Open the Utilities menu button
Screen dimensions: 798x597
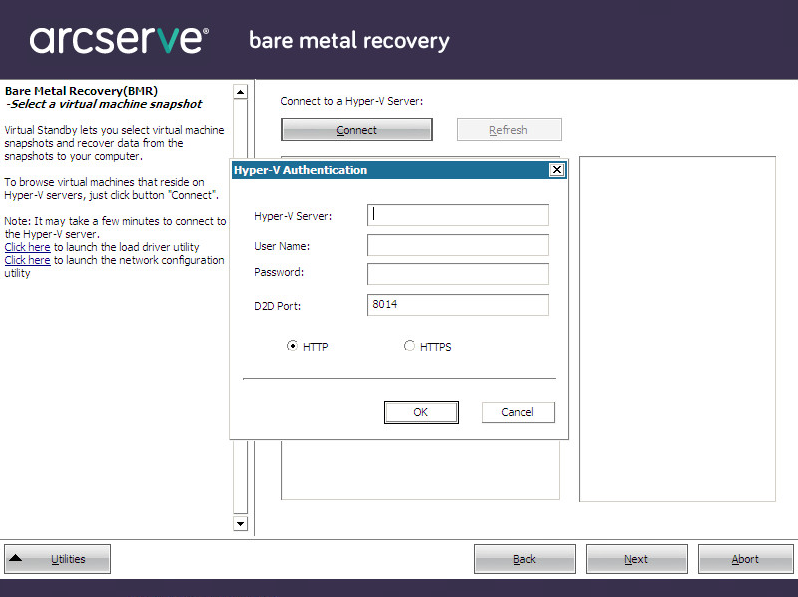pyautogui.click(x=58, y=559)
